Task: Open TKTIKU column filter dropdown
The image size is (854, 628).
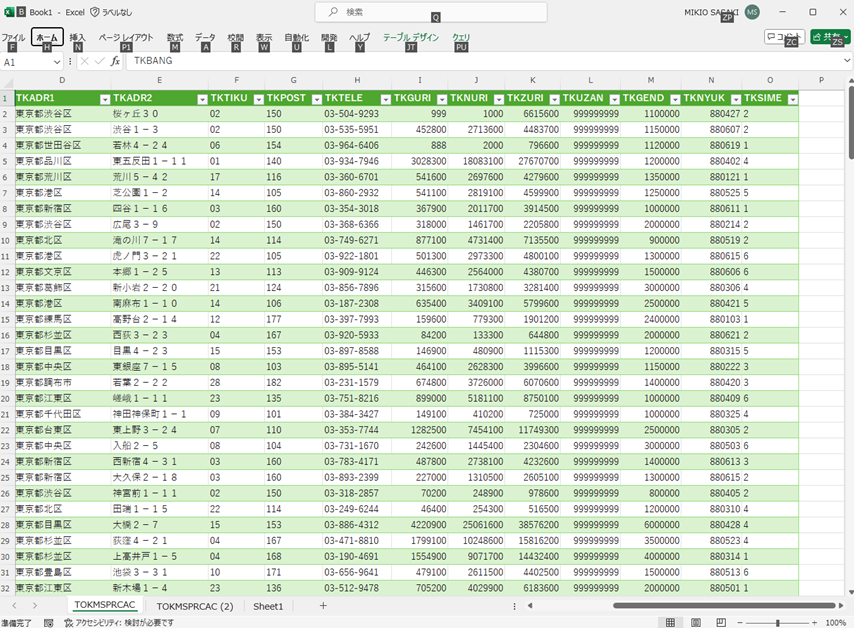Action: pos(259,99)
